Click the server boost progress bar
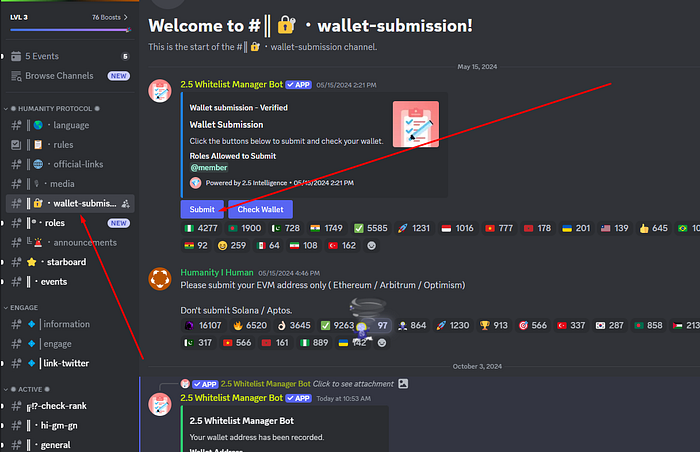The width and height of the screenshot is (700, 452). click(x=70, y=30)
